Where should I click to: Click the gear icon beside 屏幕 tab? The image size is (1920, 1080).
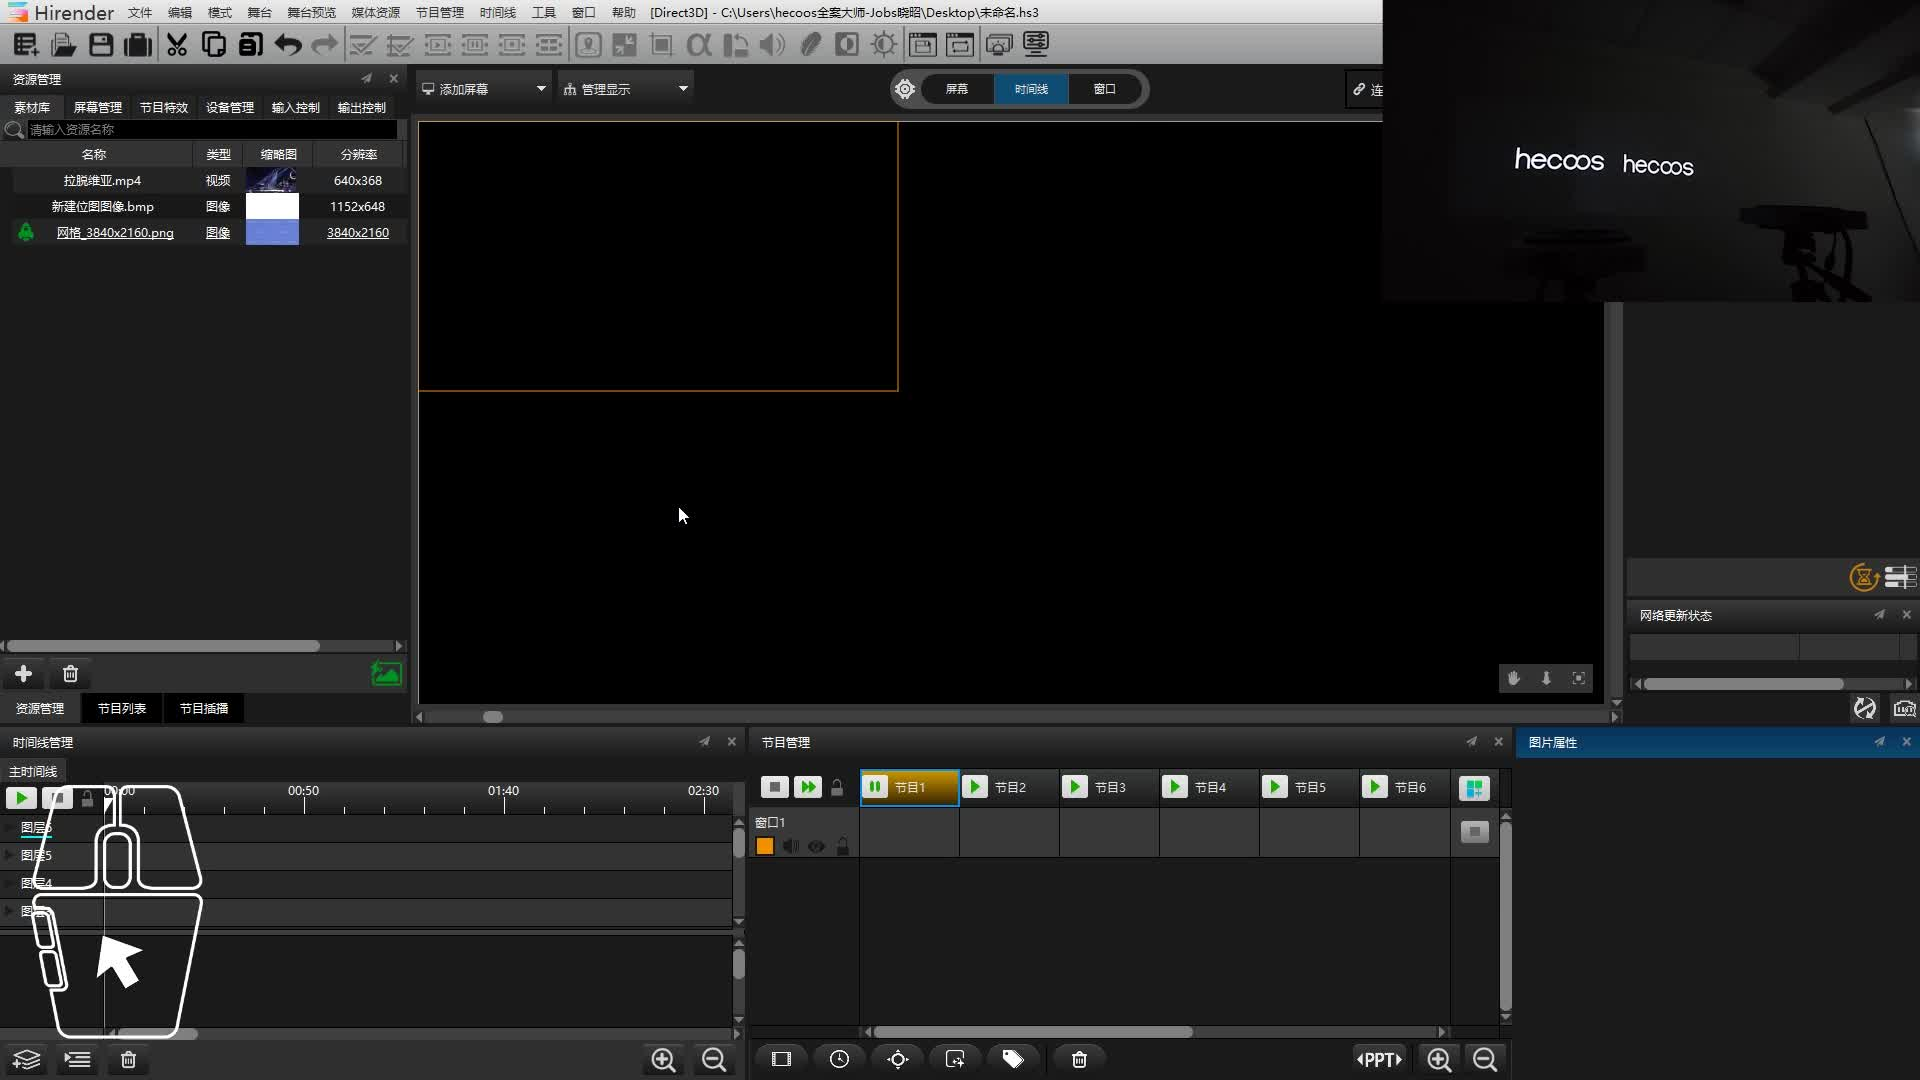tap(905, 89)
